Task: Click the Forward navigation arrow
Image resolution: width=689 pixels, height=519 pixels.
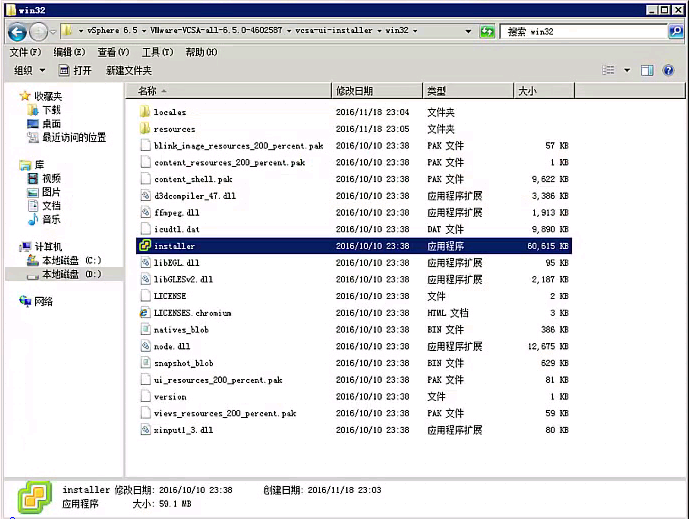Action: pos(38,32)
